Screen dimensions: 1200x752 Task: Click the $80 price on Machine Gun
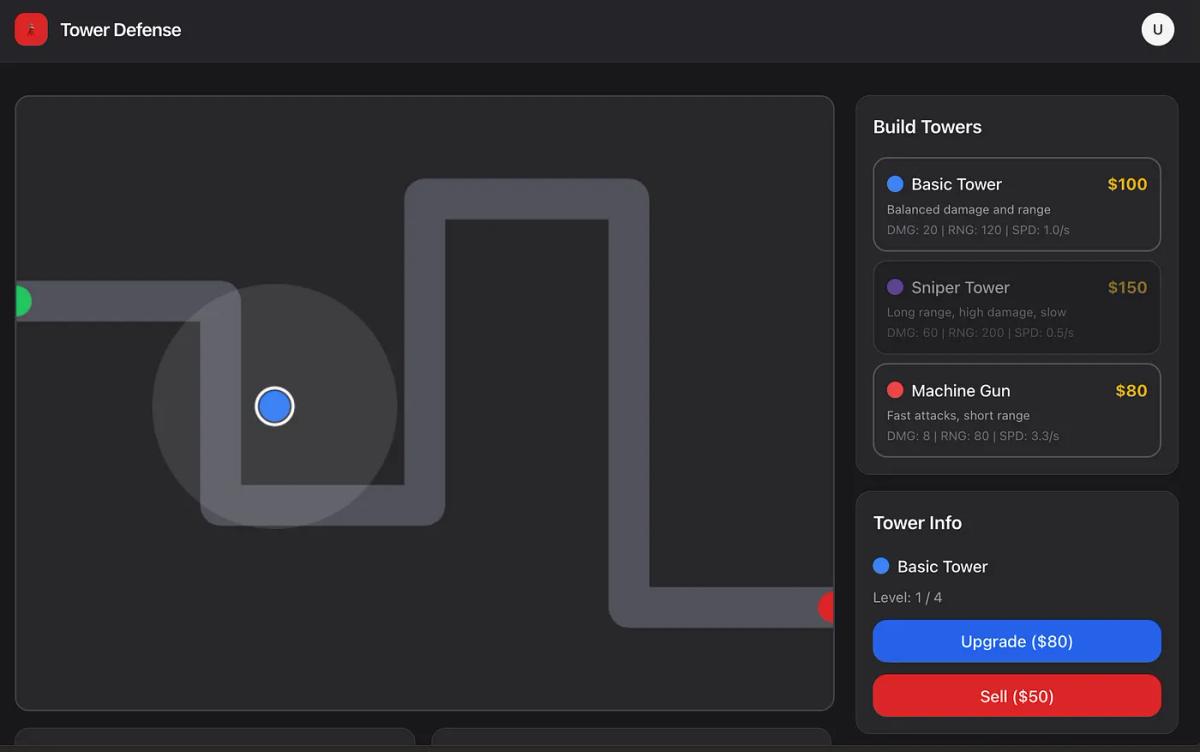tap(1131, 390)
